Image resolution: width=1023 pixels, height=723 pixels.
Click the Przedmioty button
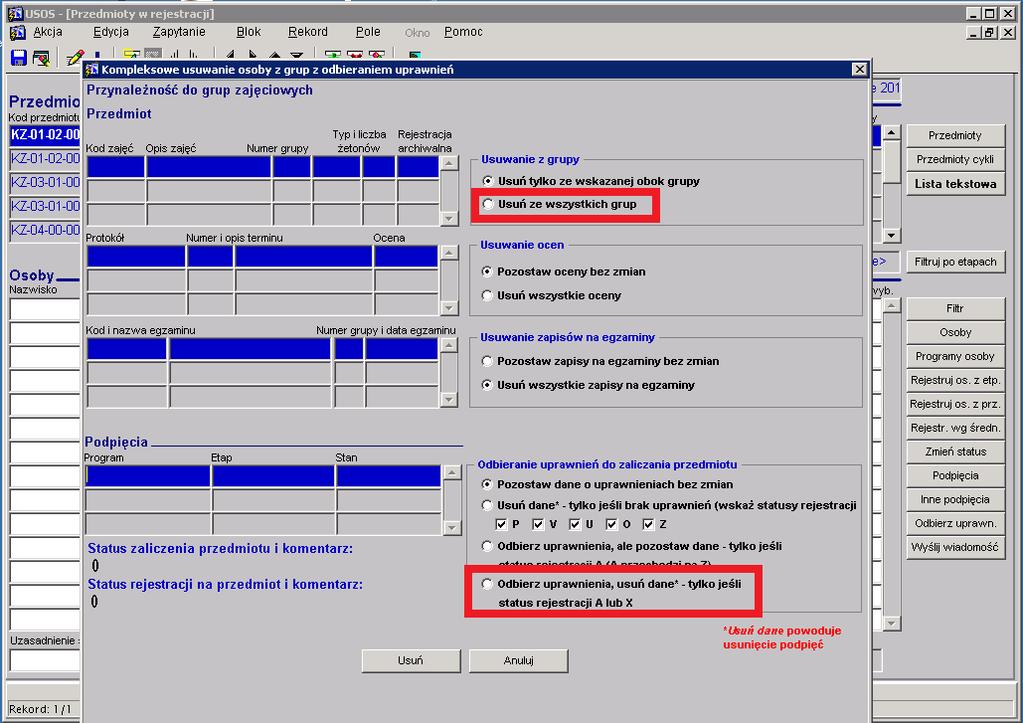pyautogui.click(x=955, y=136)
